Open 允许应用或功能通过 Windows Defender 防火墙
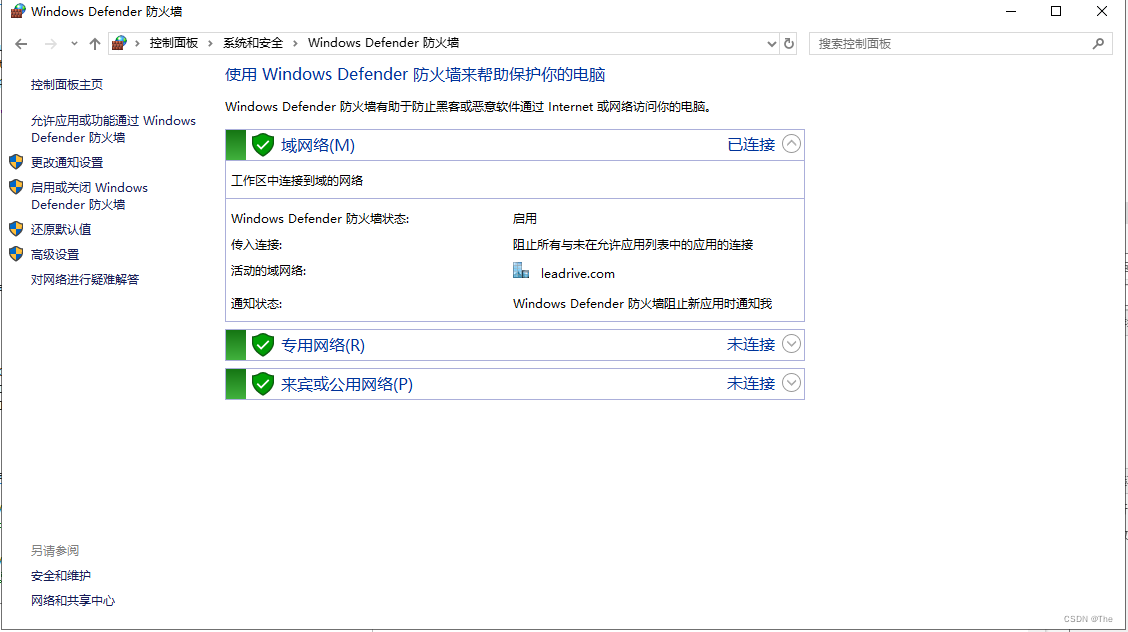 pyautogui.click(x=113, y=129)
